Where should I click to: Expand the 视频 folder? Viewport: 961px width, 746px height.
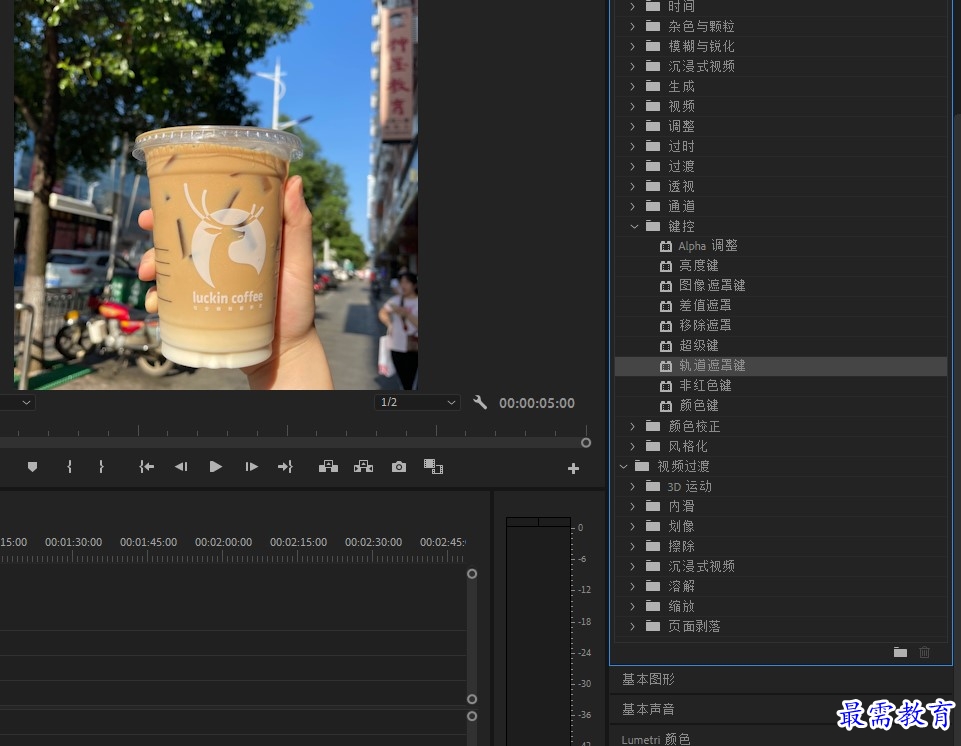point(632,107)
